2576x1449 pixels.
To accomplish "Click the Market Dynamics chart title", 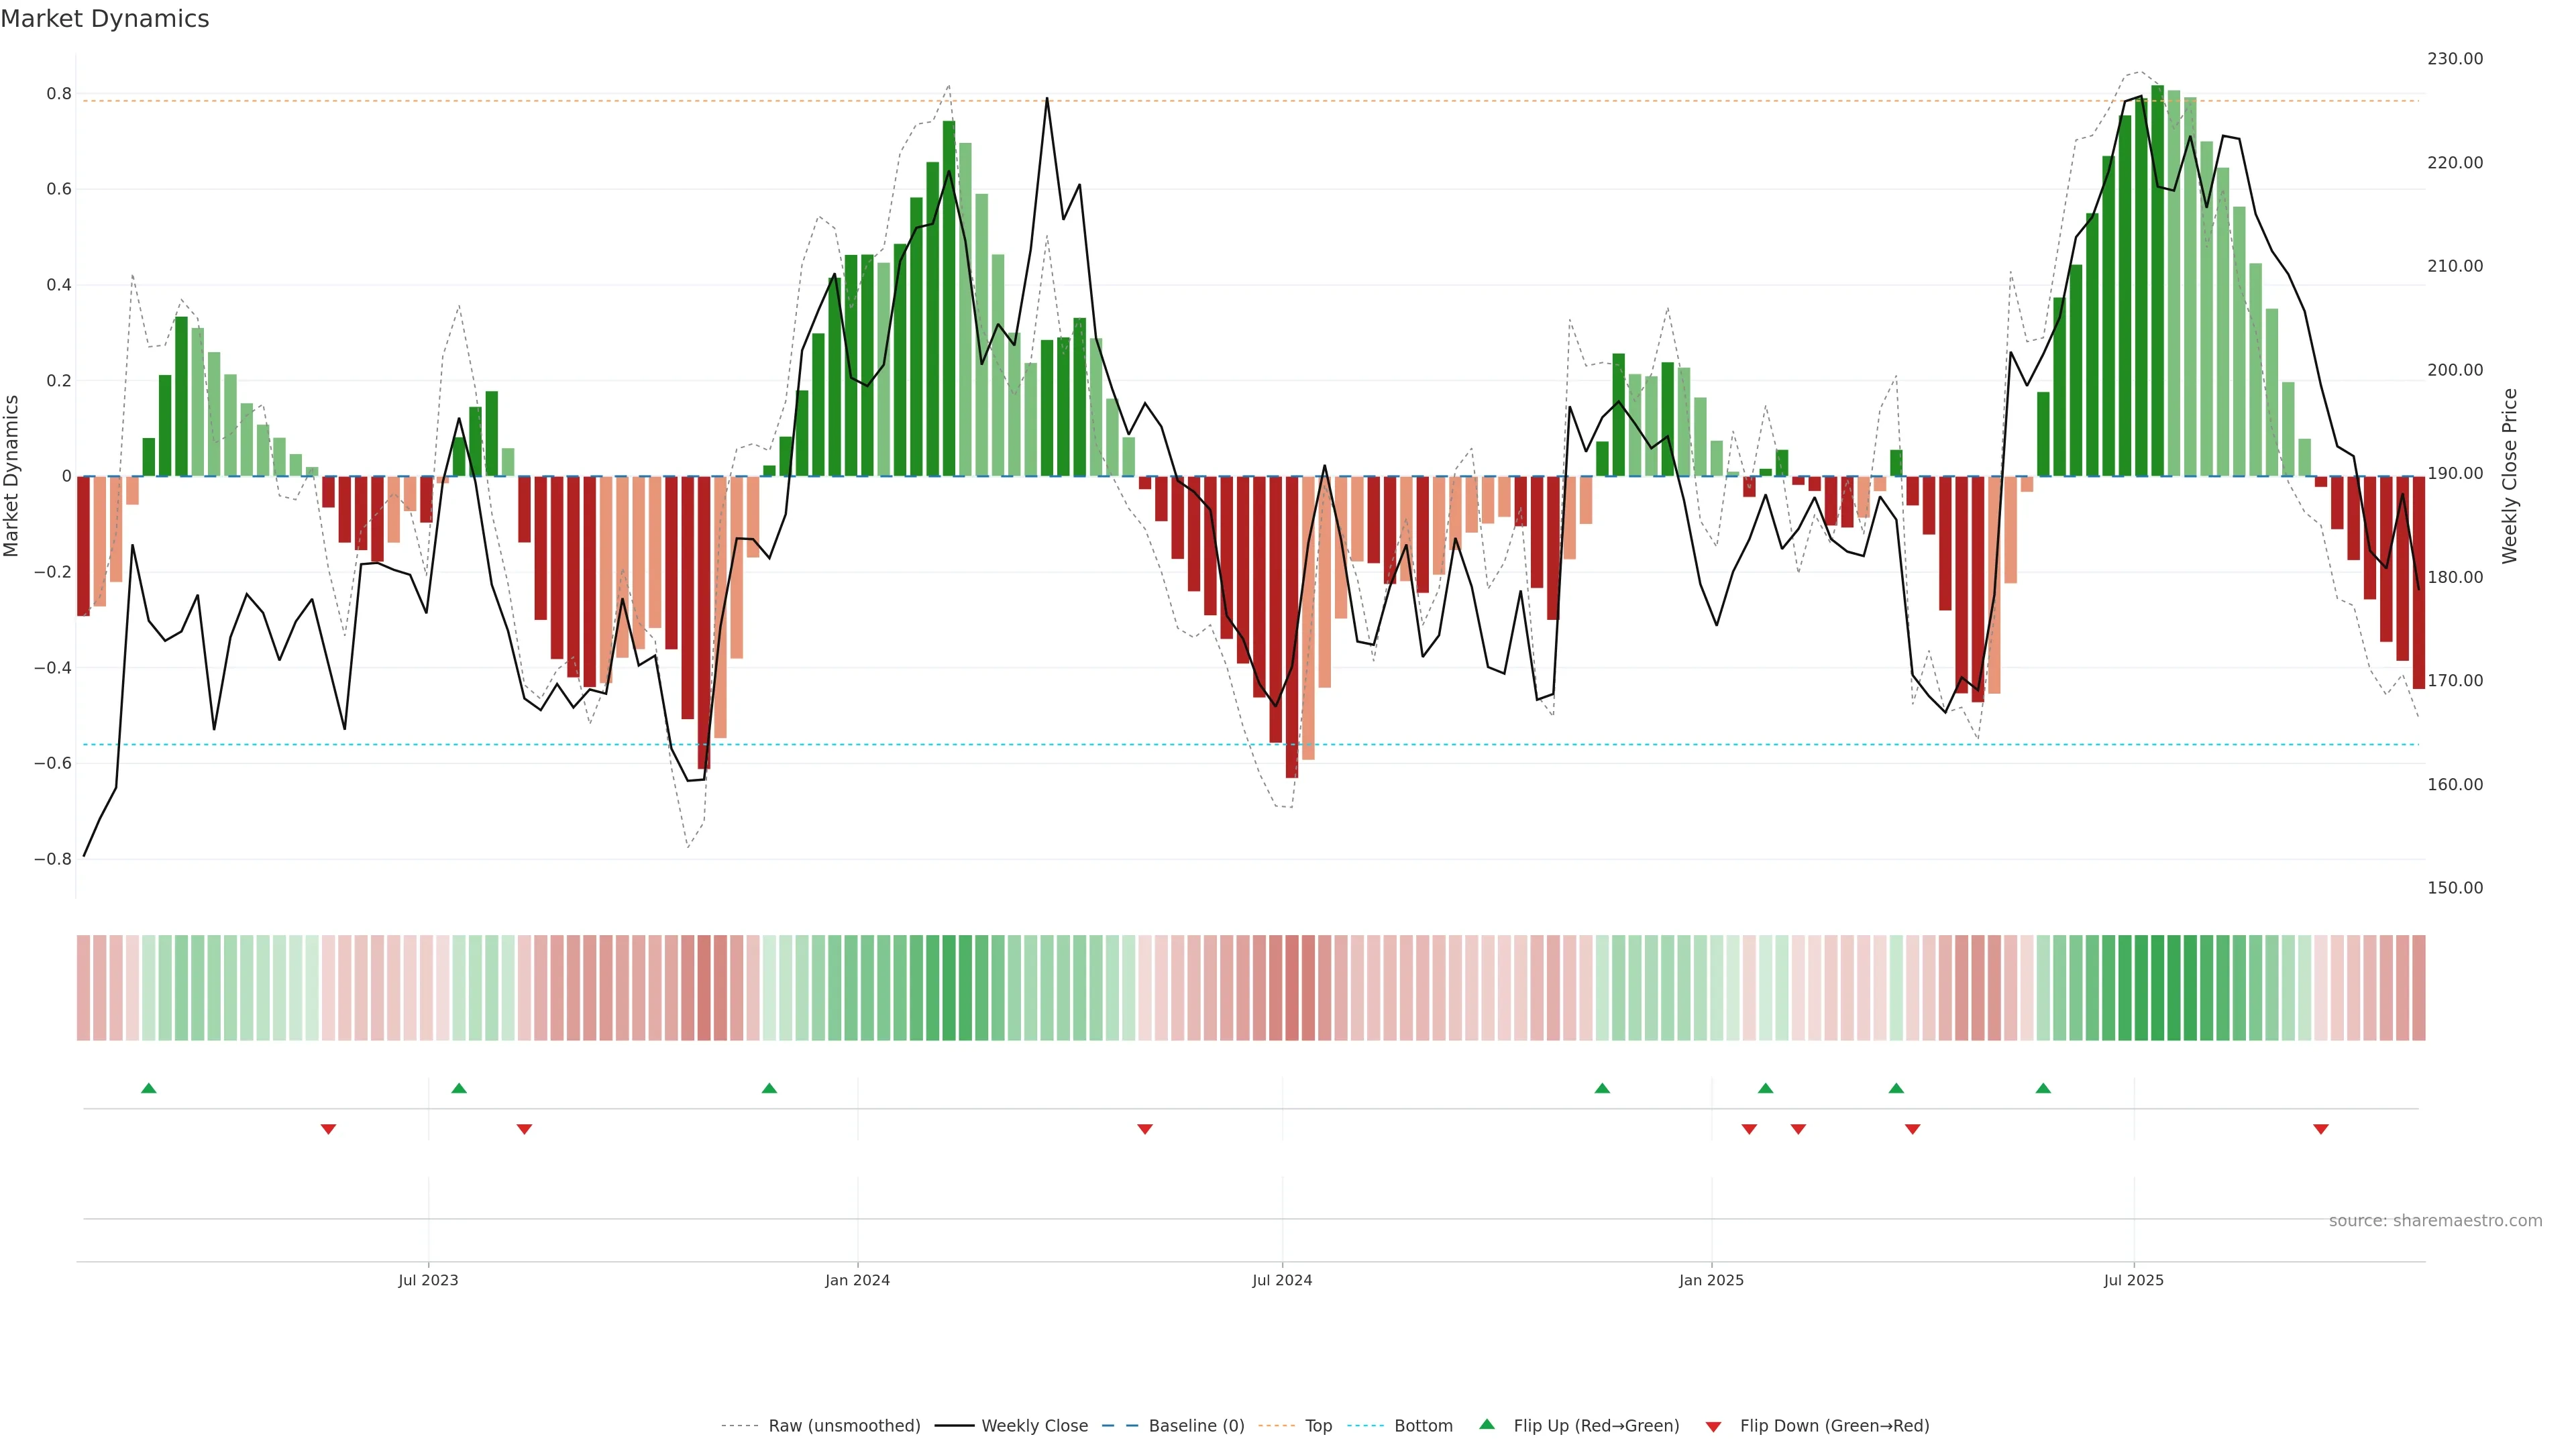I will point(105,19).
